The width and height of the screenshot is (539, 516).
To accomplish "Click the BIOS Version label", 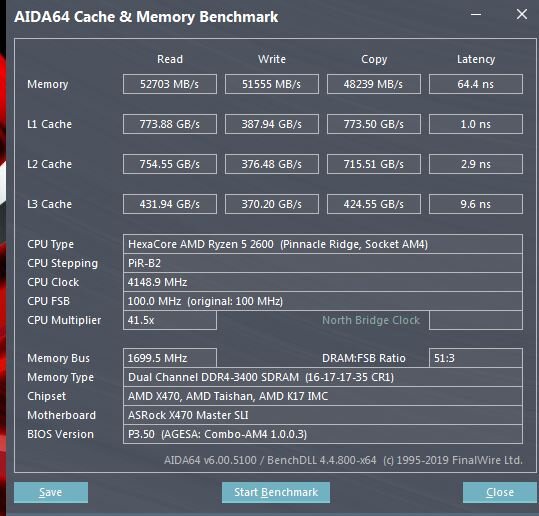I will click(x=60, y=434).
